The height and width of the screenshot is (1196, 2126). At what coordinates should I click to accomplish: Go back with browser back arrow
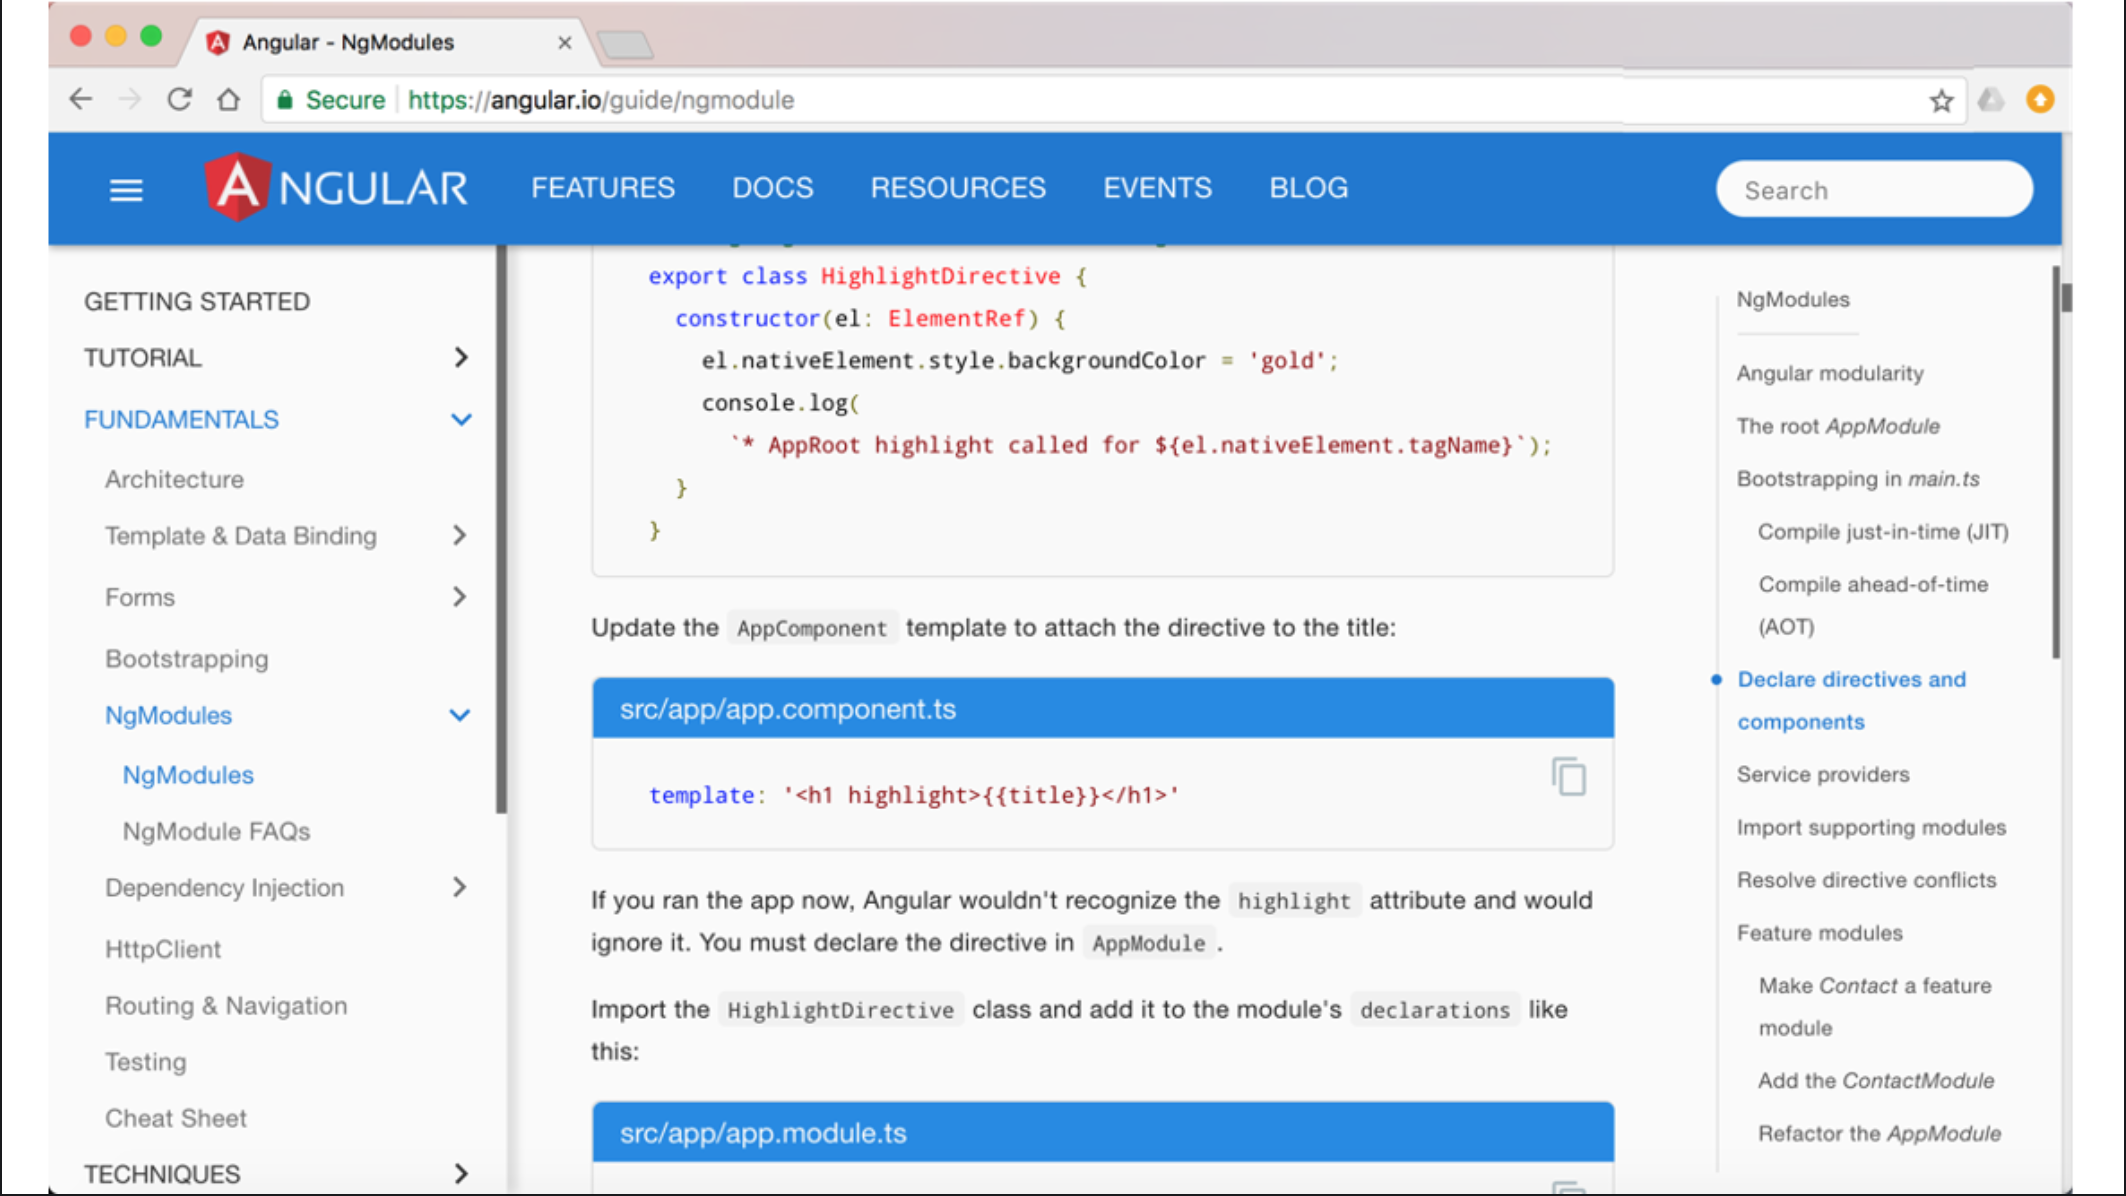click(81, 100)
